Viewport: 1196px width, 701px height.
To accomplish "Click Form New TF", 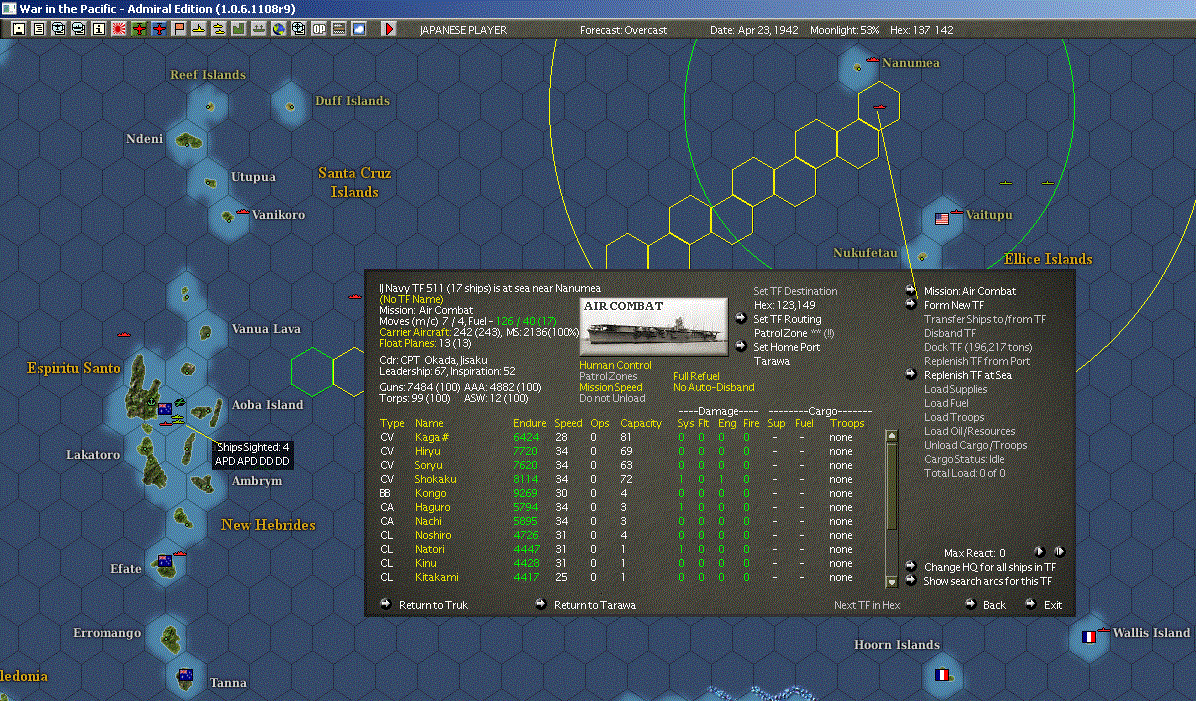I will coord(953,305).
